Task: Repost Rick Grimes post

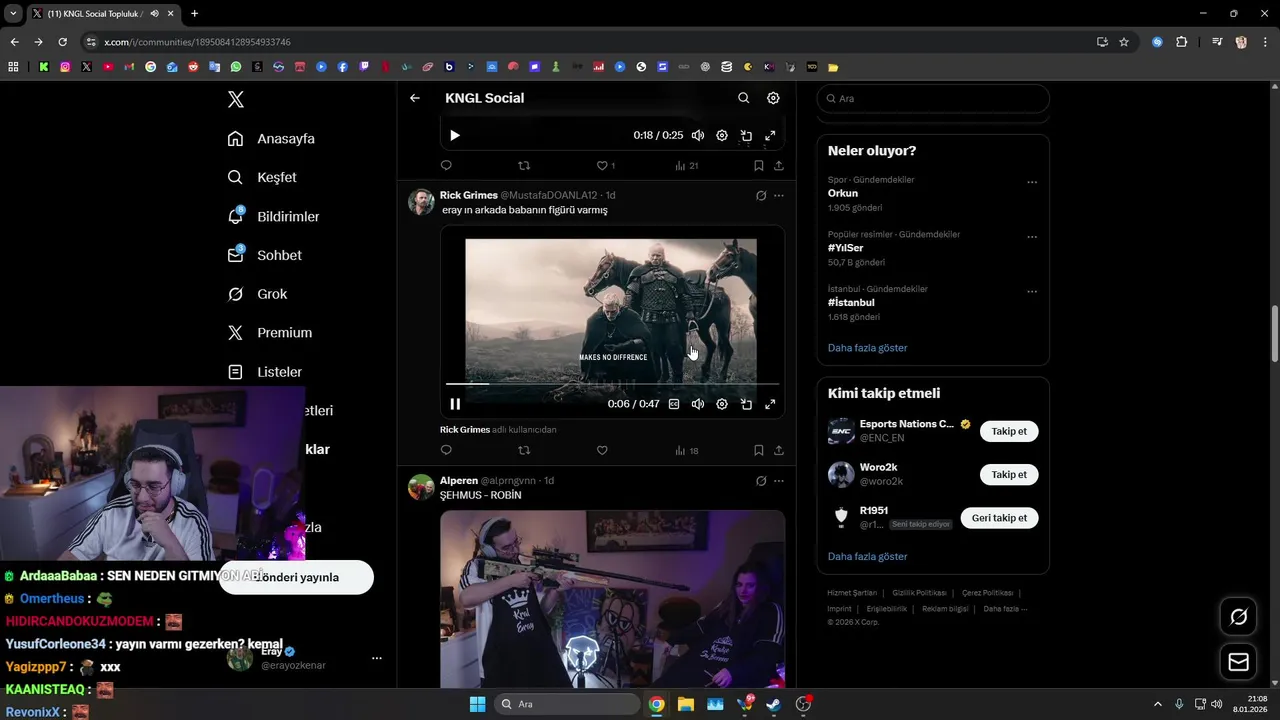Action: coord(524,450)
